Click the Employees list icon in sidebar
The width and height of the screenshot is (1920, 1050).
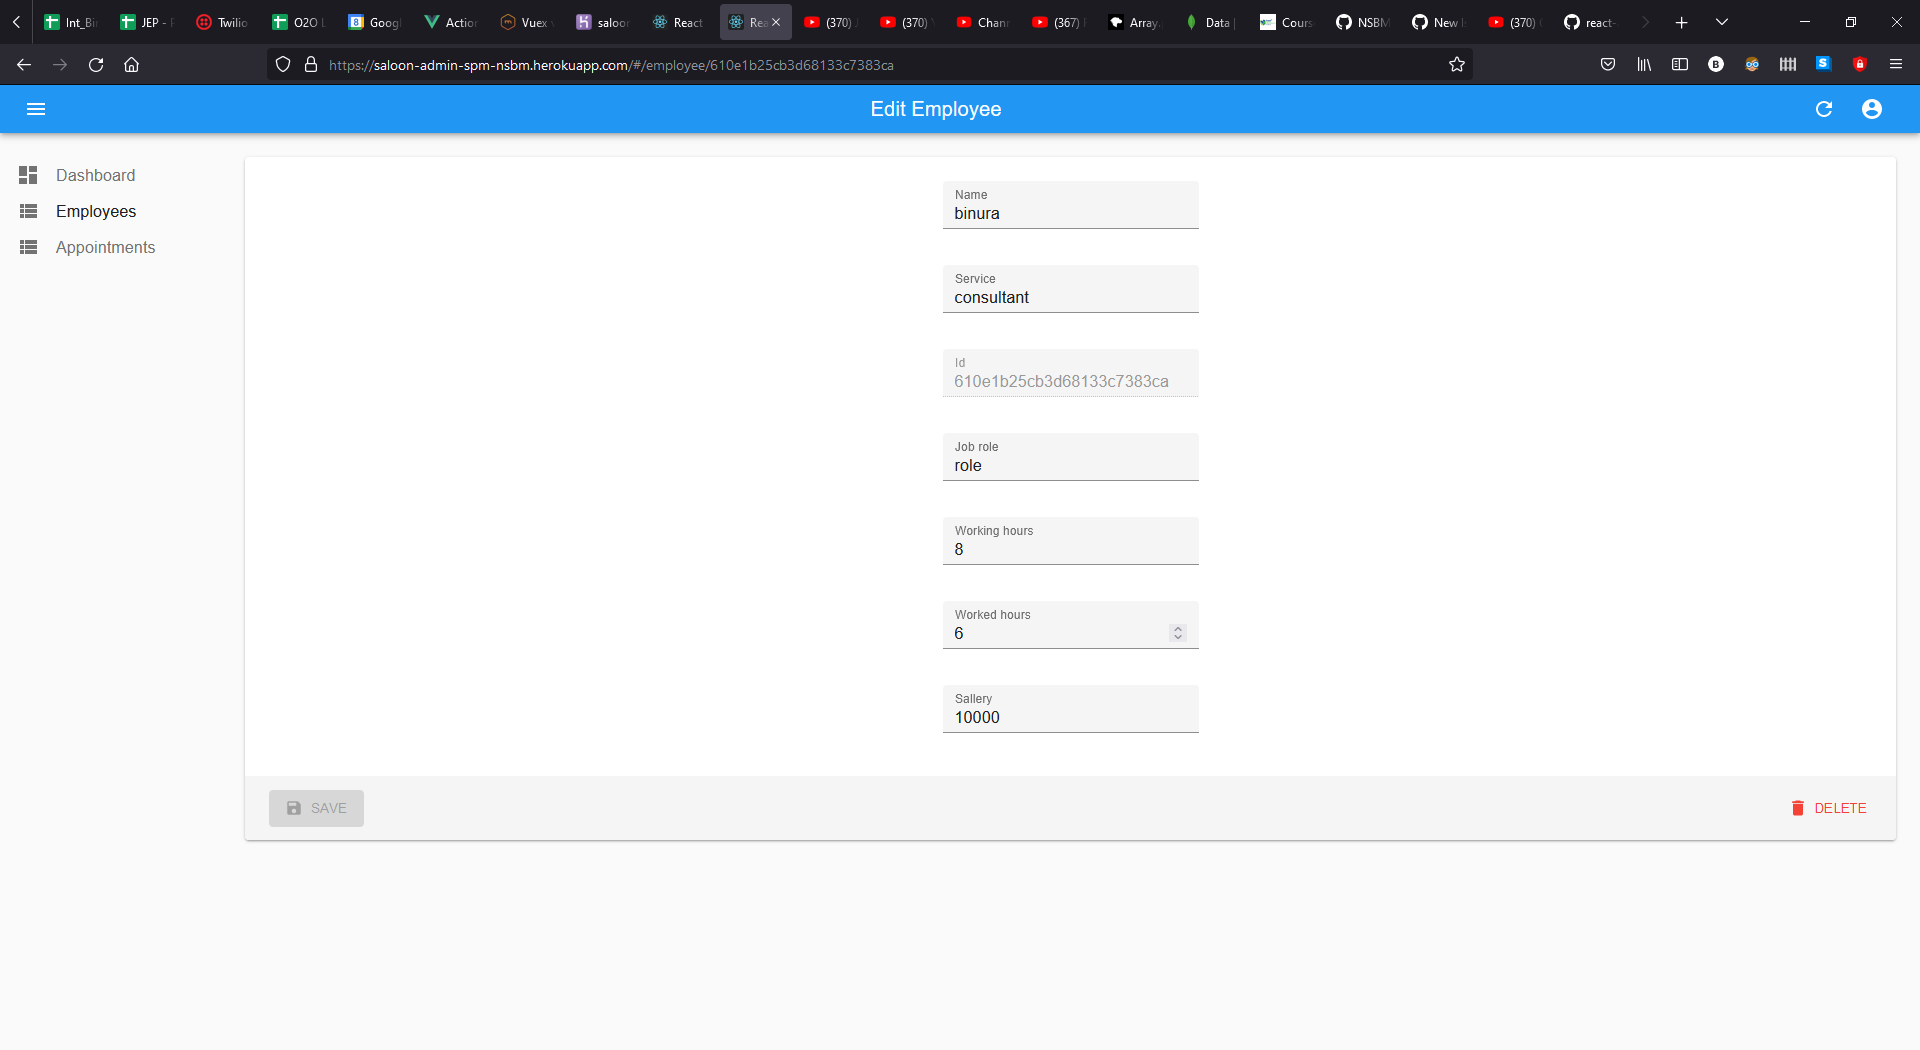[28, 211]
